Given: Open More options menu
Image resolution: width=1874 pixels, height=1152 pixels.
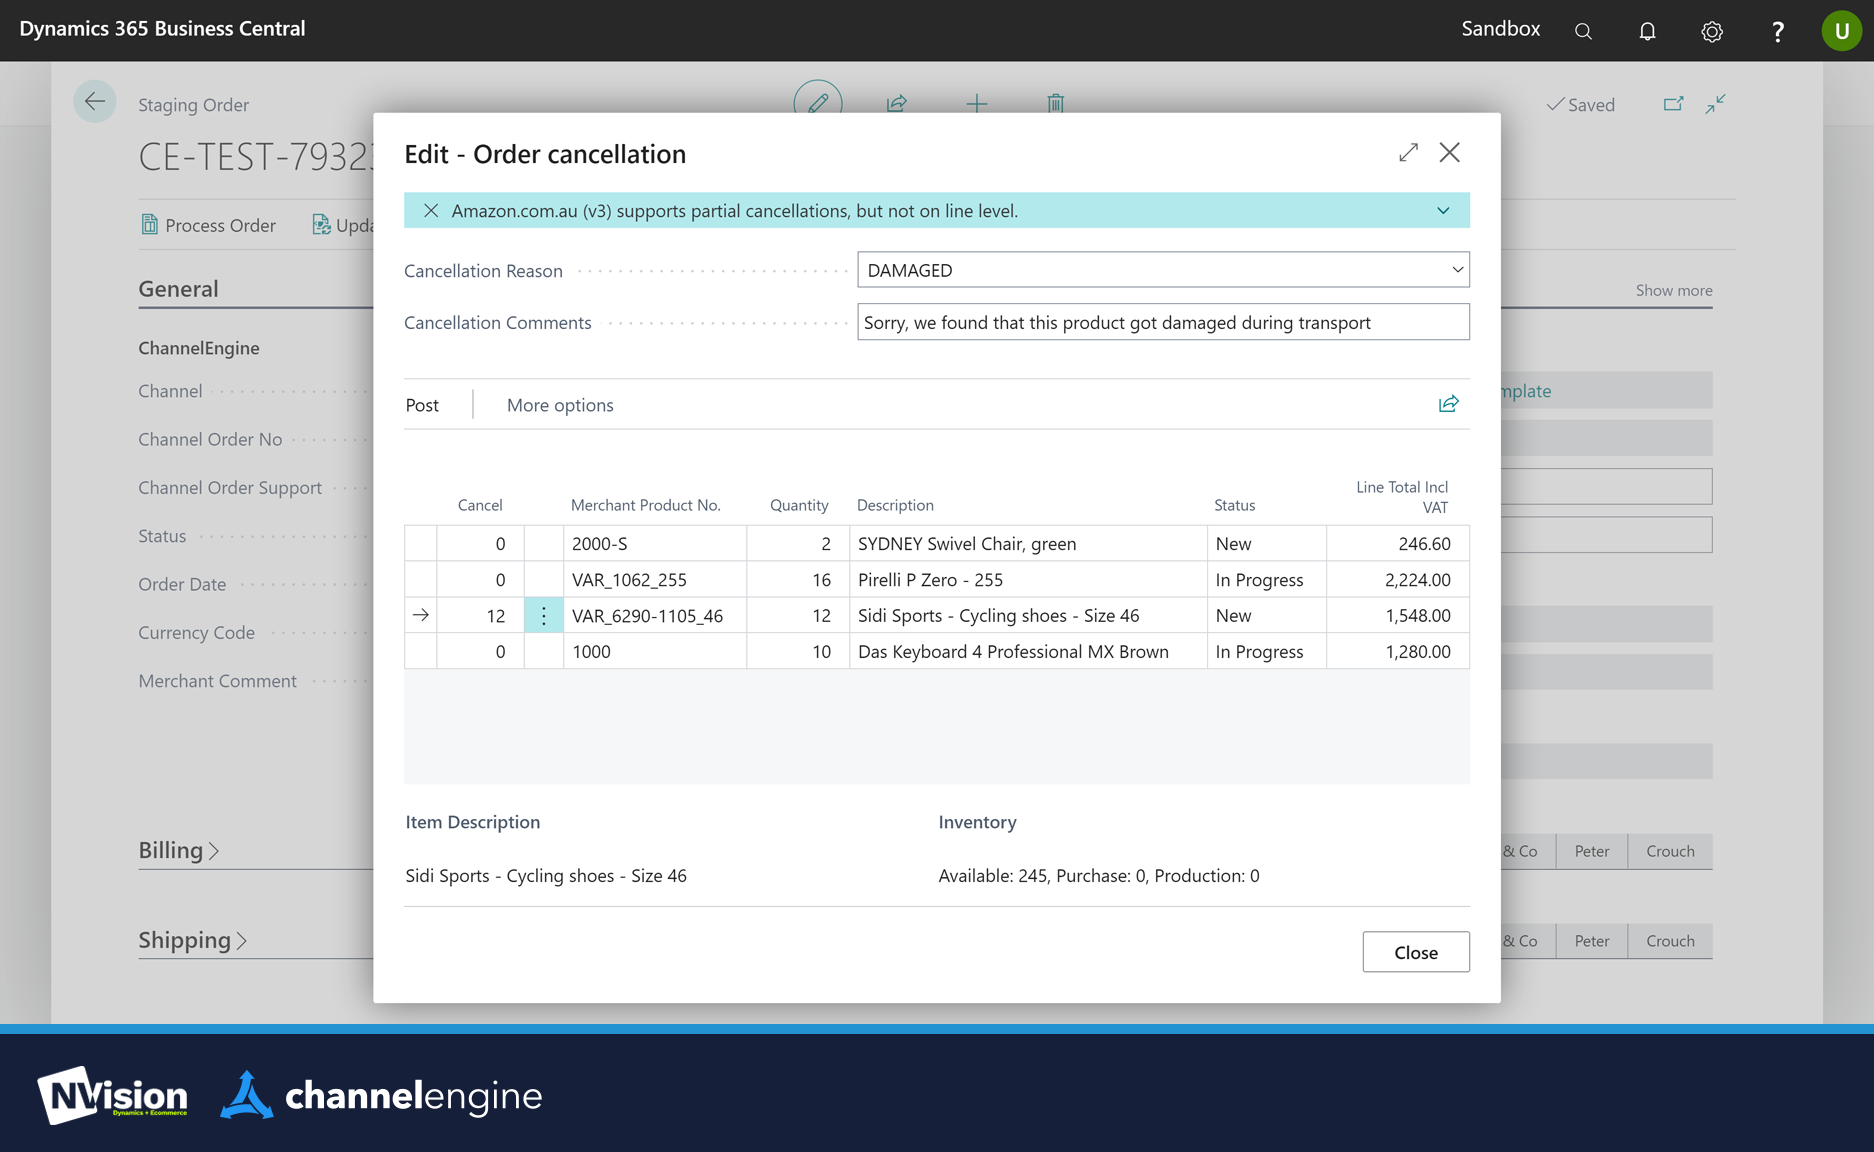Looking at the screenshot, I should pyautogui.click(x=560, y=405).
